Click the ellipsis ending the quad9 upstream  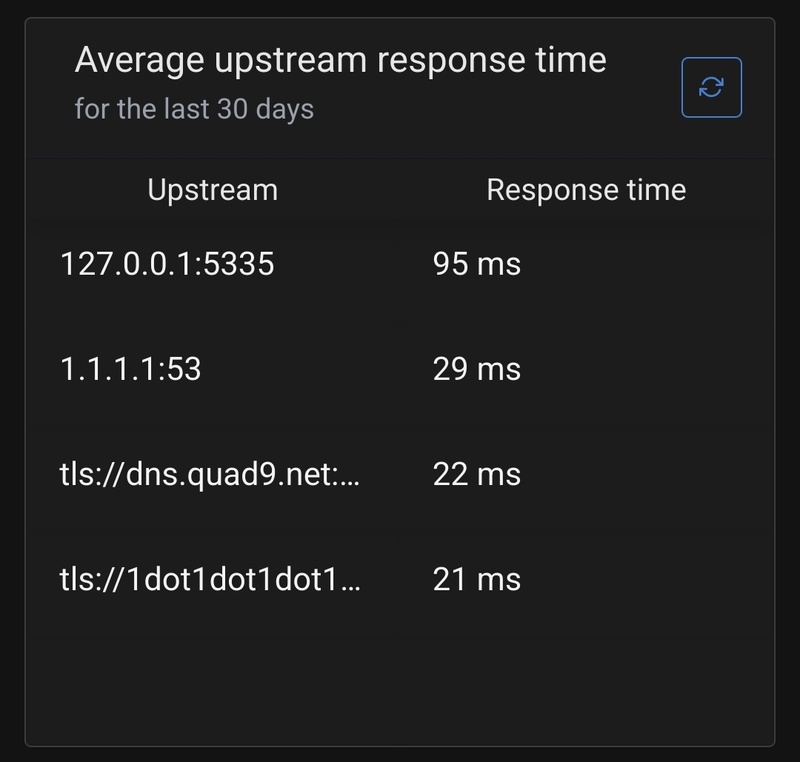[349, 476]
